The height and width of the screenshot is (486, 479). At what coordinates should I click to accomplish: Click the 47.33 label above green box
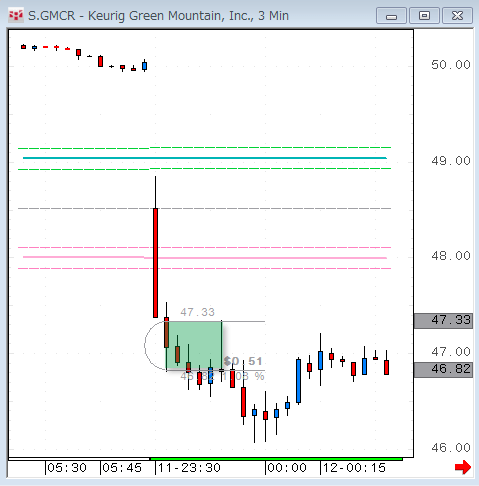198,312
